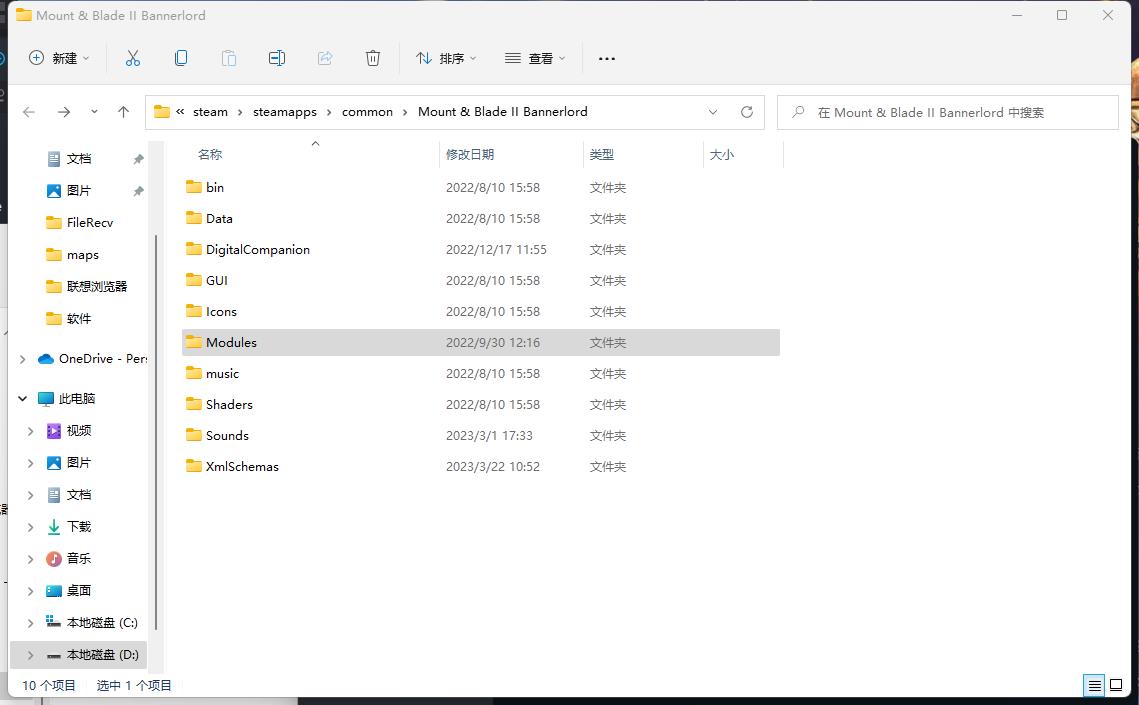Select 音乐 in navigation tree
The height and width of the screenshot is (705, 1139).
click(68, 559)
